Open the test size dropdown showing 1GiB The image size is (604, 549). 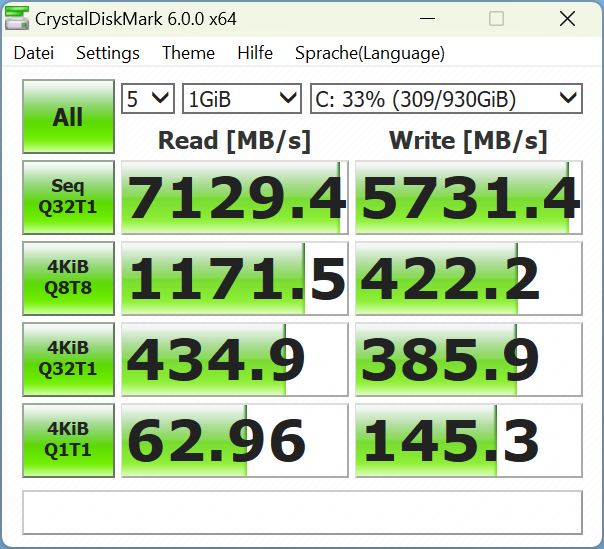pos(242,99)
